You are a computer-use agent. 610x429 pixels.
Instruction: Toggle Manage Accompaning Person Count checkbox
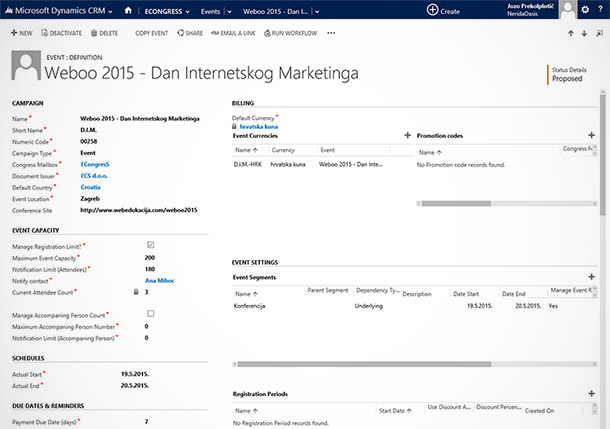(151, 313)
